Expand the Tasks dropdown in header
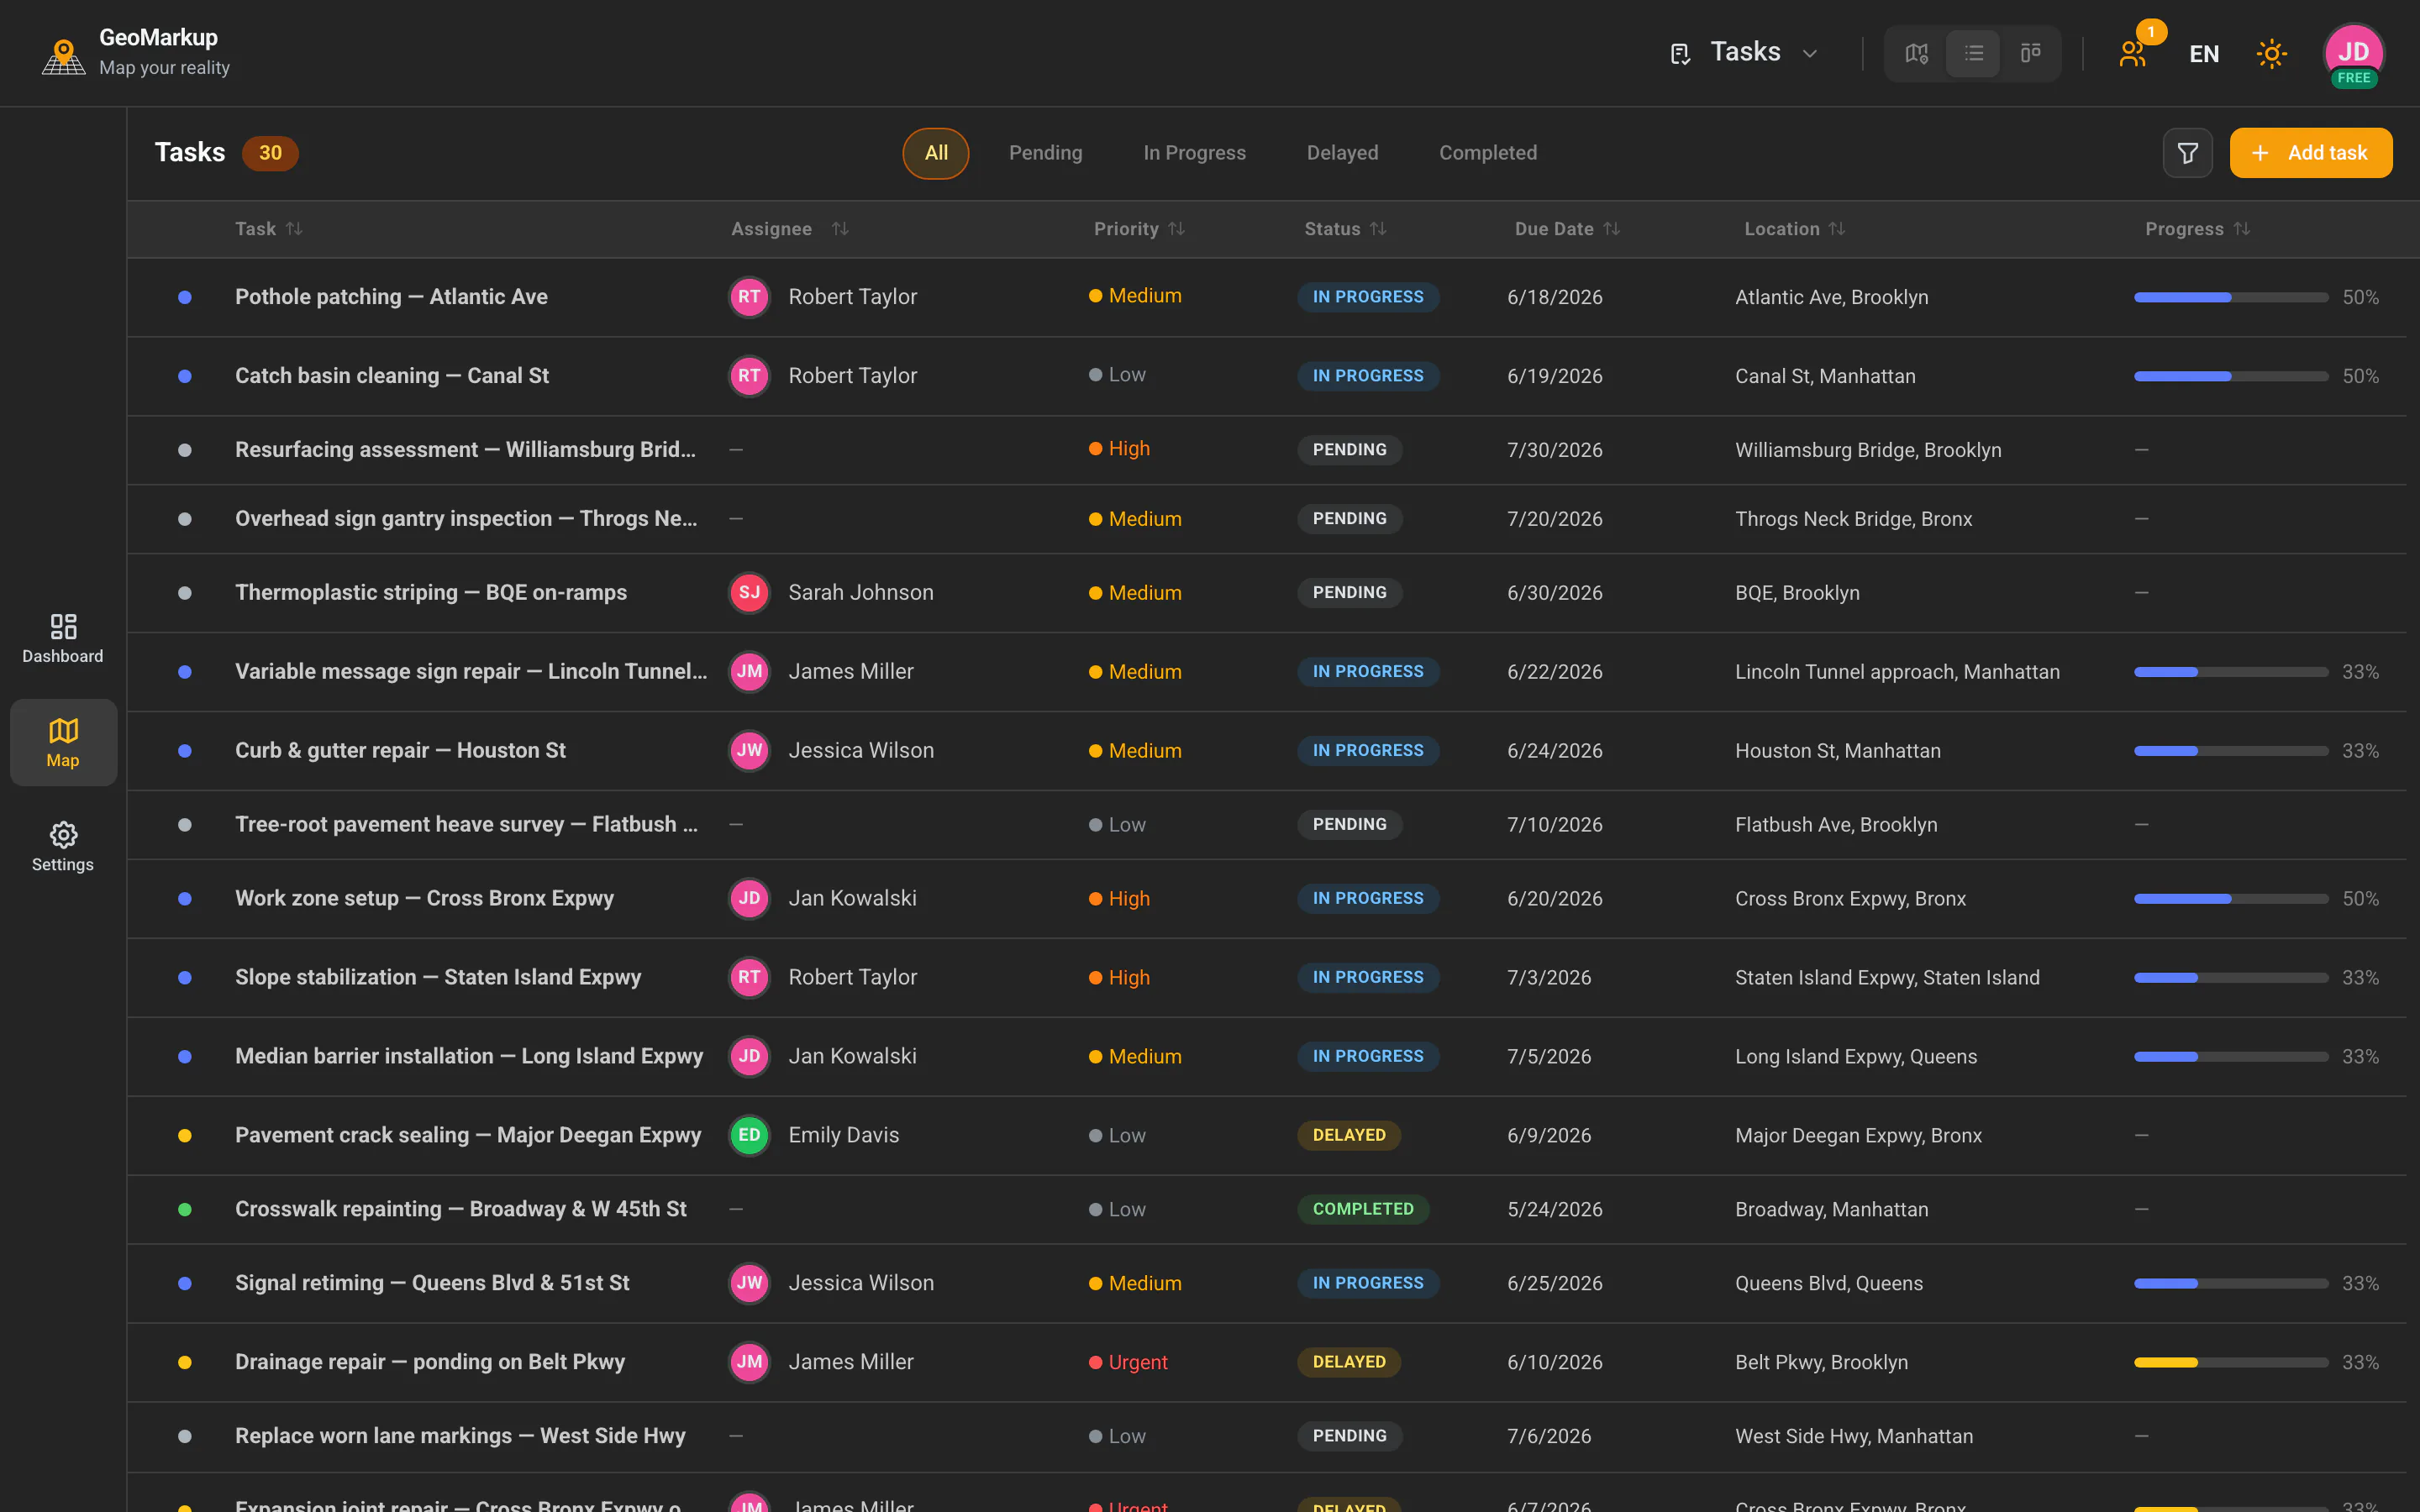This screenshot has height=1512, width=2420. (x=1745, y=53)
